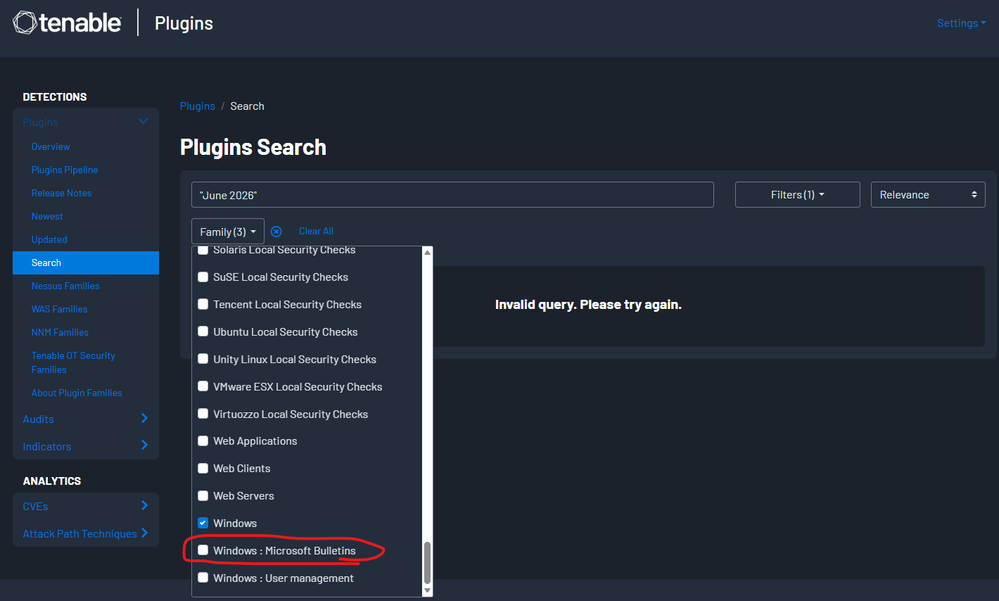Tick the SuSE Local Security Checks checkbox
Viewport: 999px width, 601px height.
203,277
